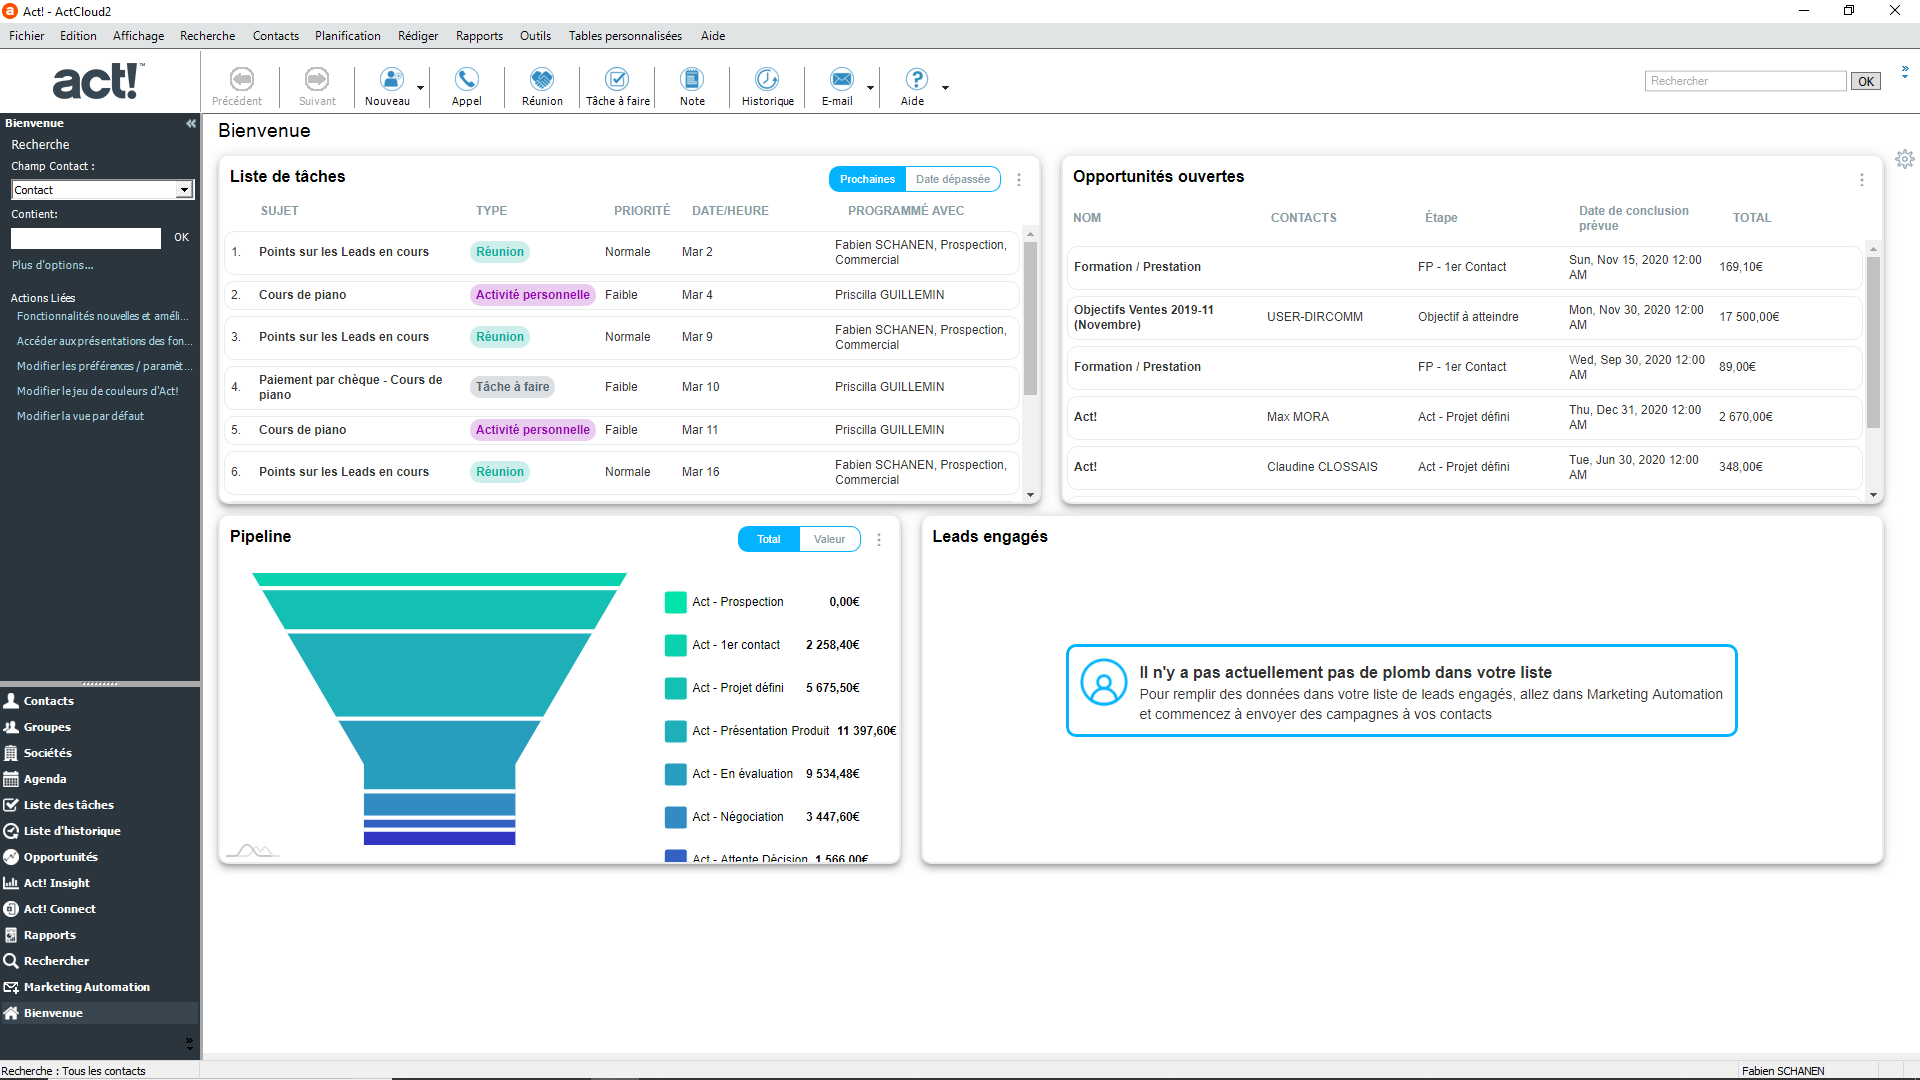Open the Planification menu
This screenshot has width=1920, height=1080.
click(347, 36)
